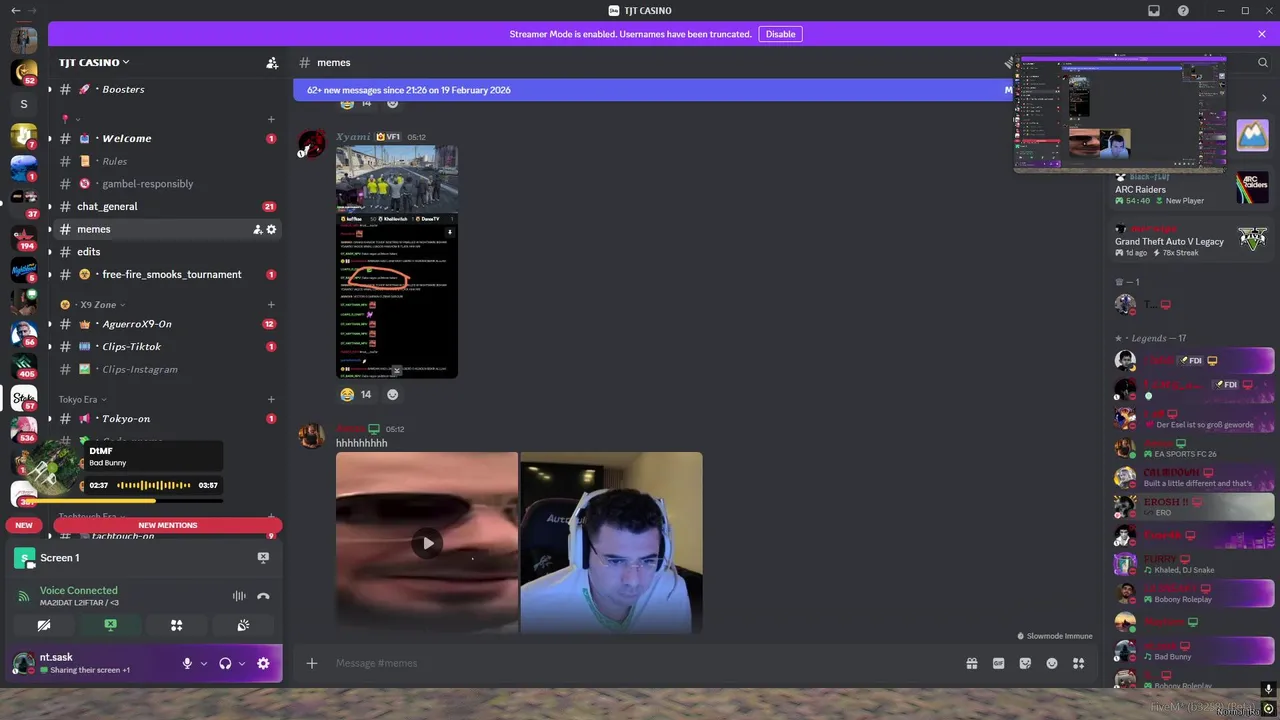
Task: Click the invite people icon on memes channel
Action: 257,229
